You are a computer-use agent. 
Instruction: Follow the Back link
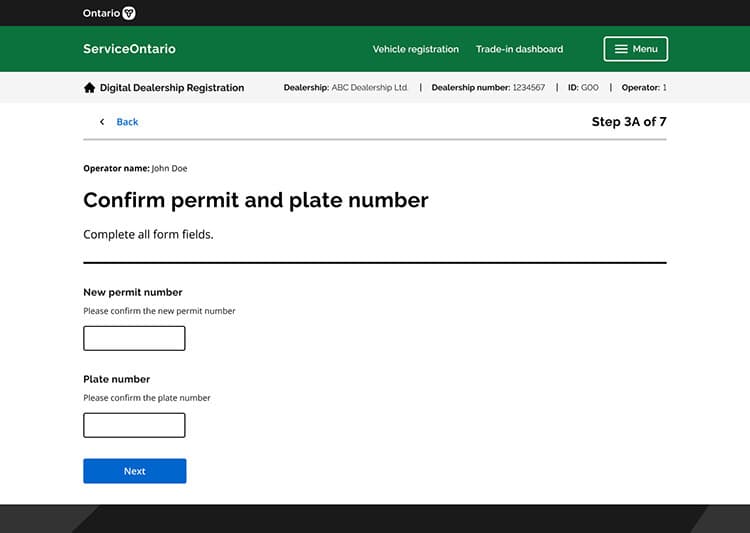127,122
